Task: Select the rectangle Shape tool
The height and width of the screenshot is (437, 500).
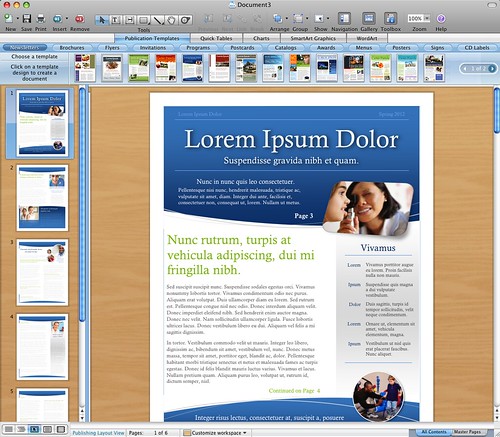Action: [144, 20]
